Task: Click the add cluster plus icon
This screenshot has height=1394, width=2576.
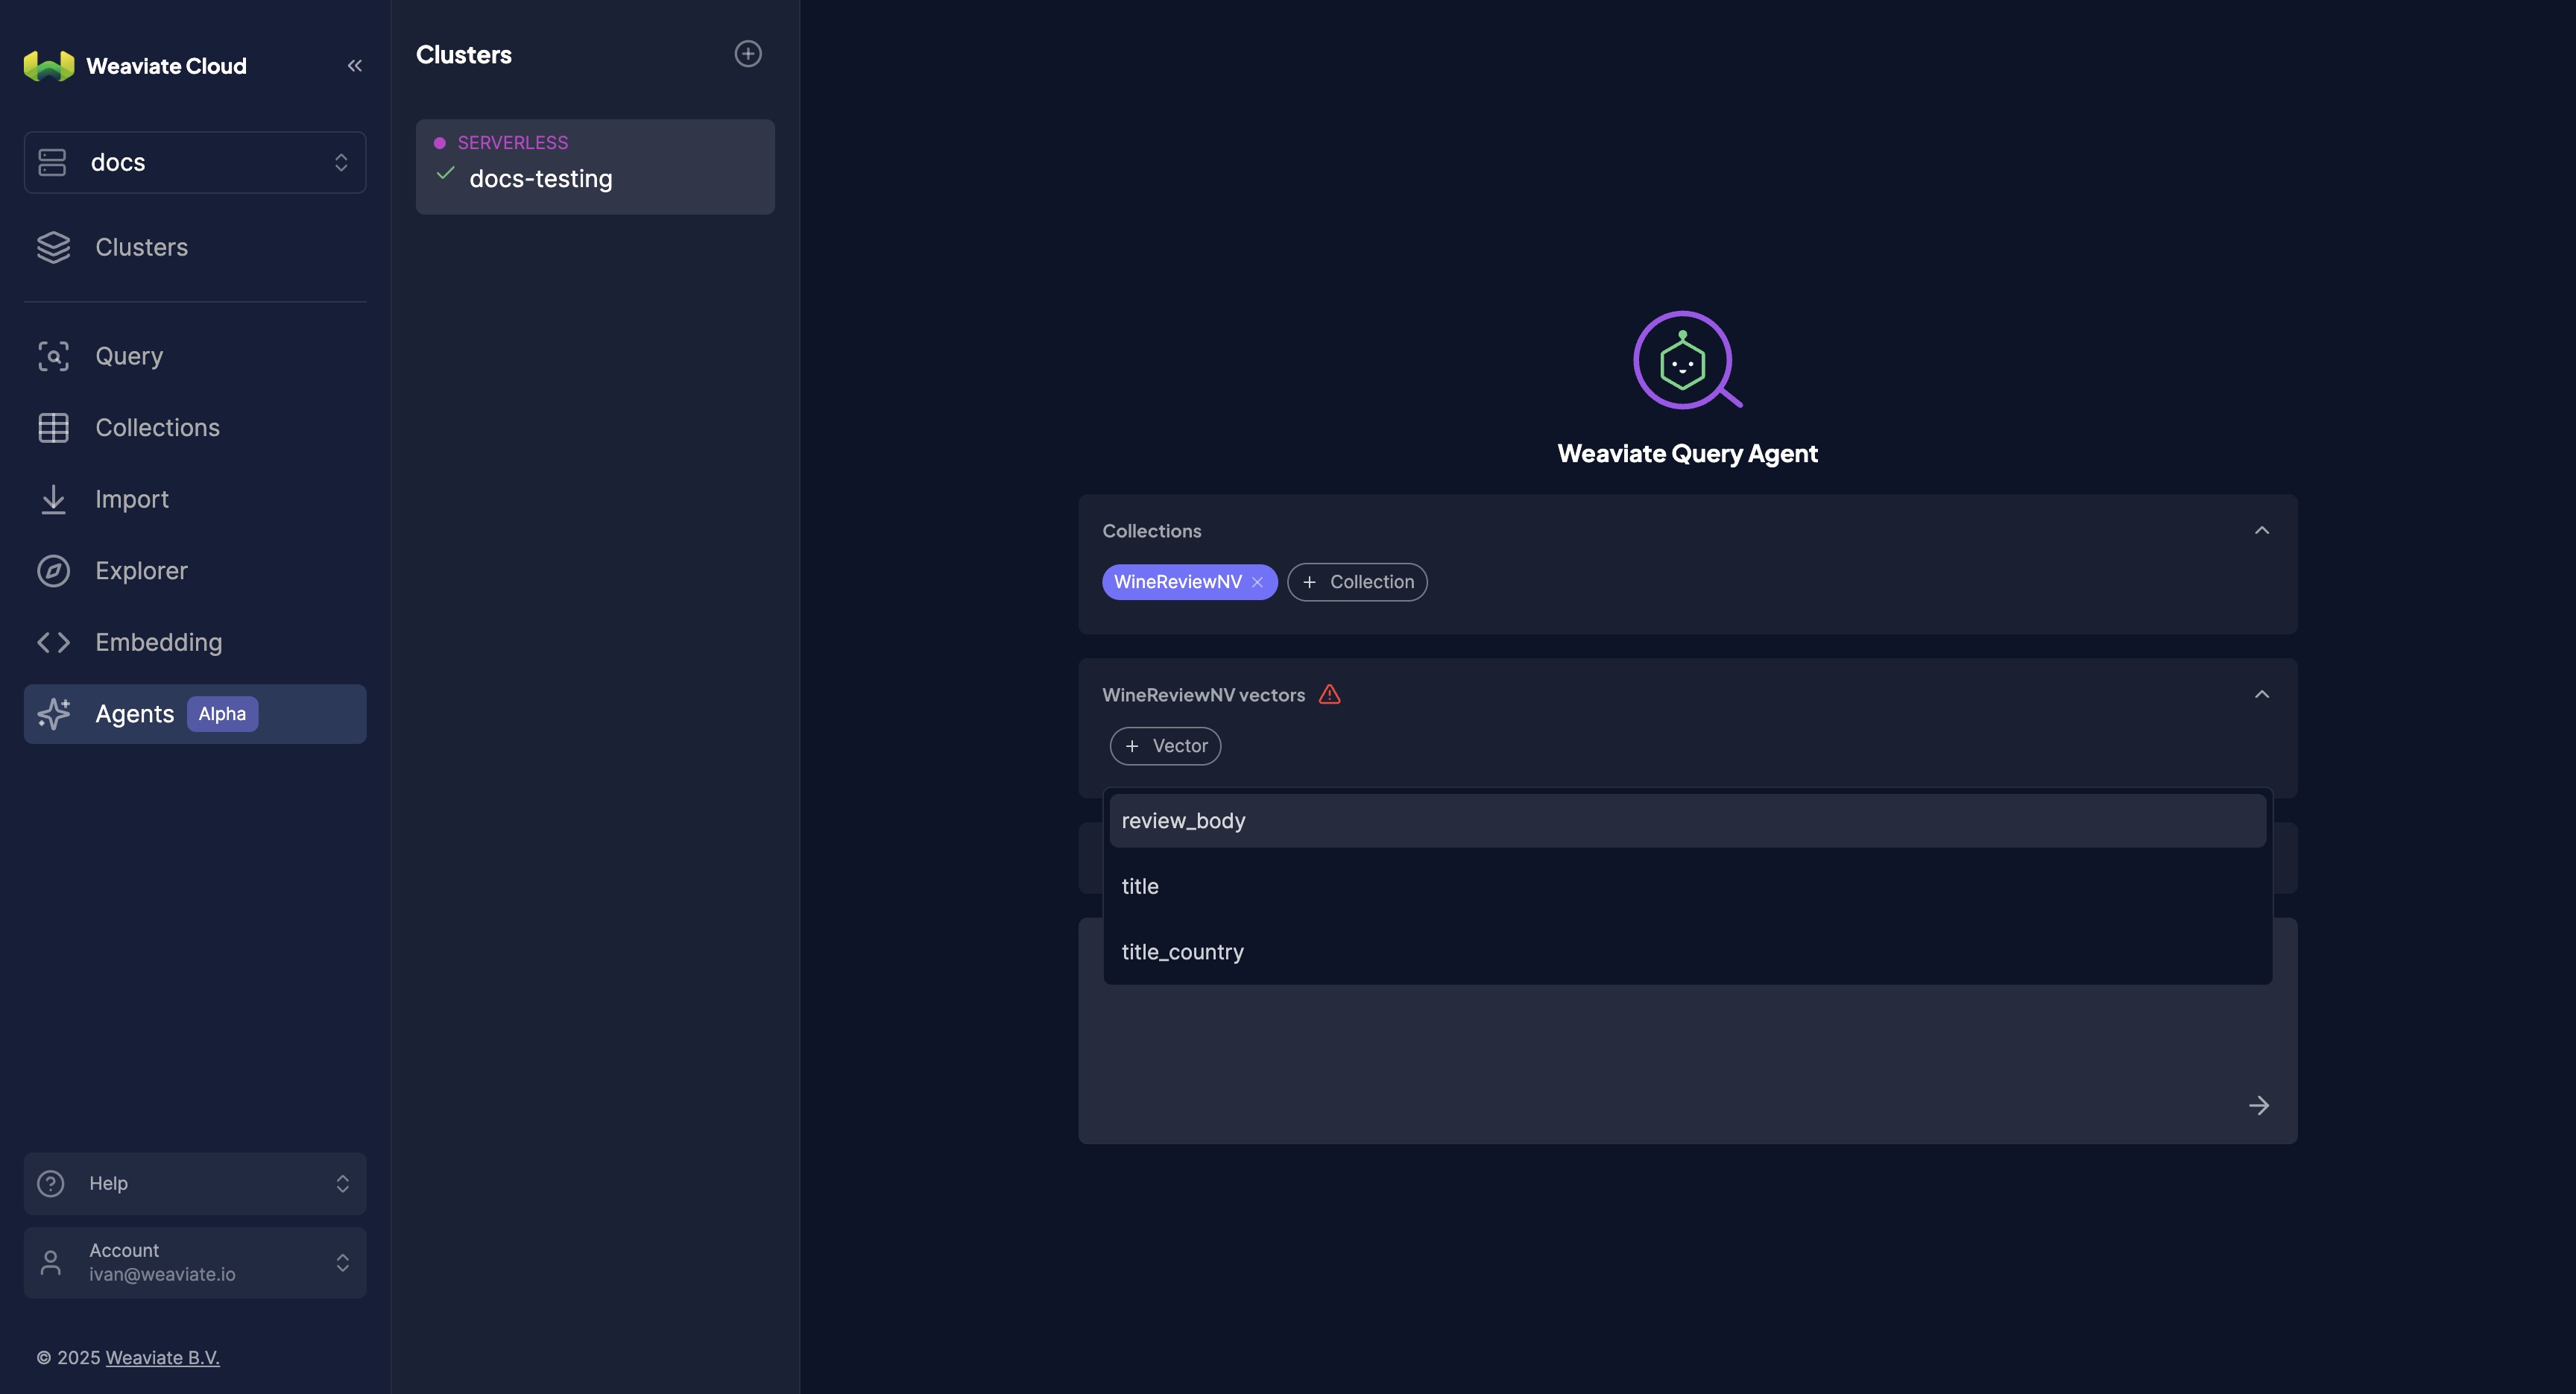Action: (x=748, y=54)
